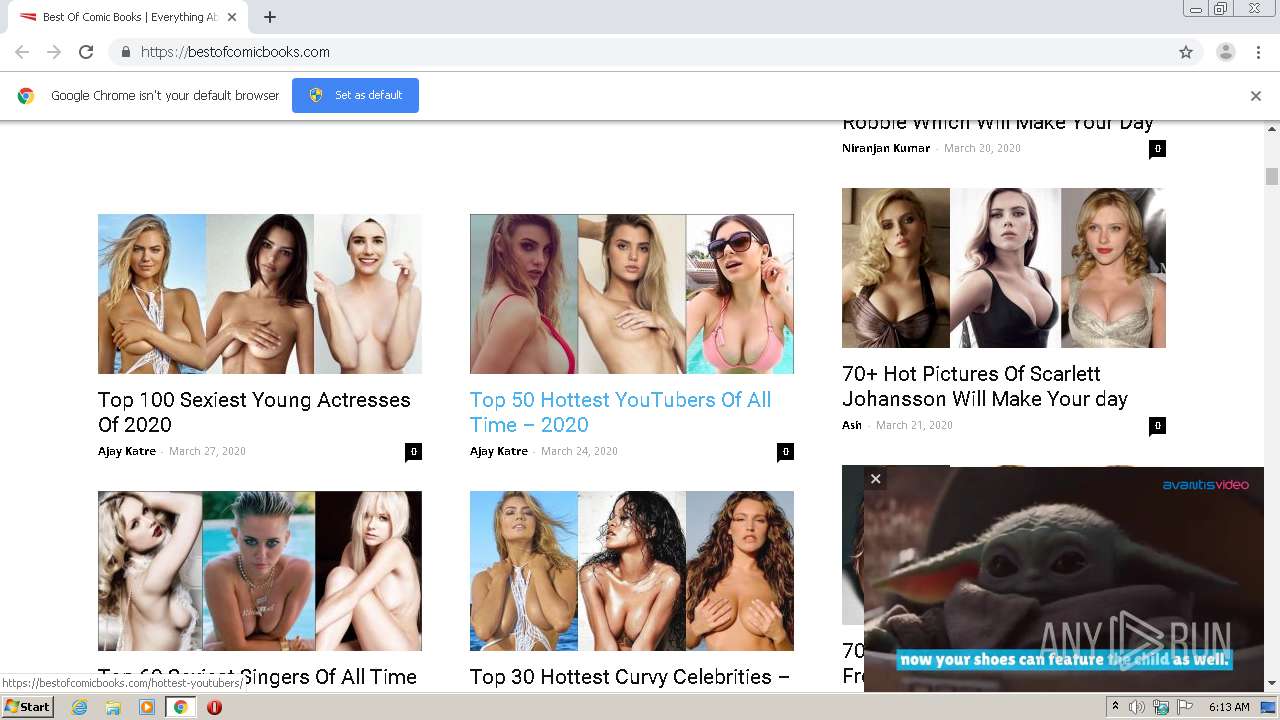Click the March 21, 2020 date text
This screenshot has width=1280, height=720.
pyautogui.click(x=914, y=425)
